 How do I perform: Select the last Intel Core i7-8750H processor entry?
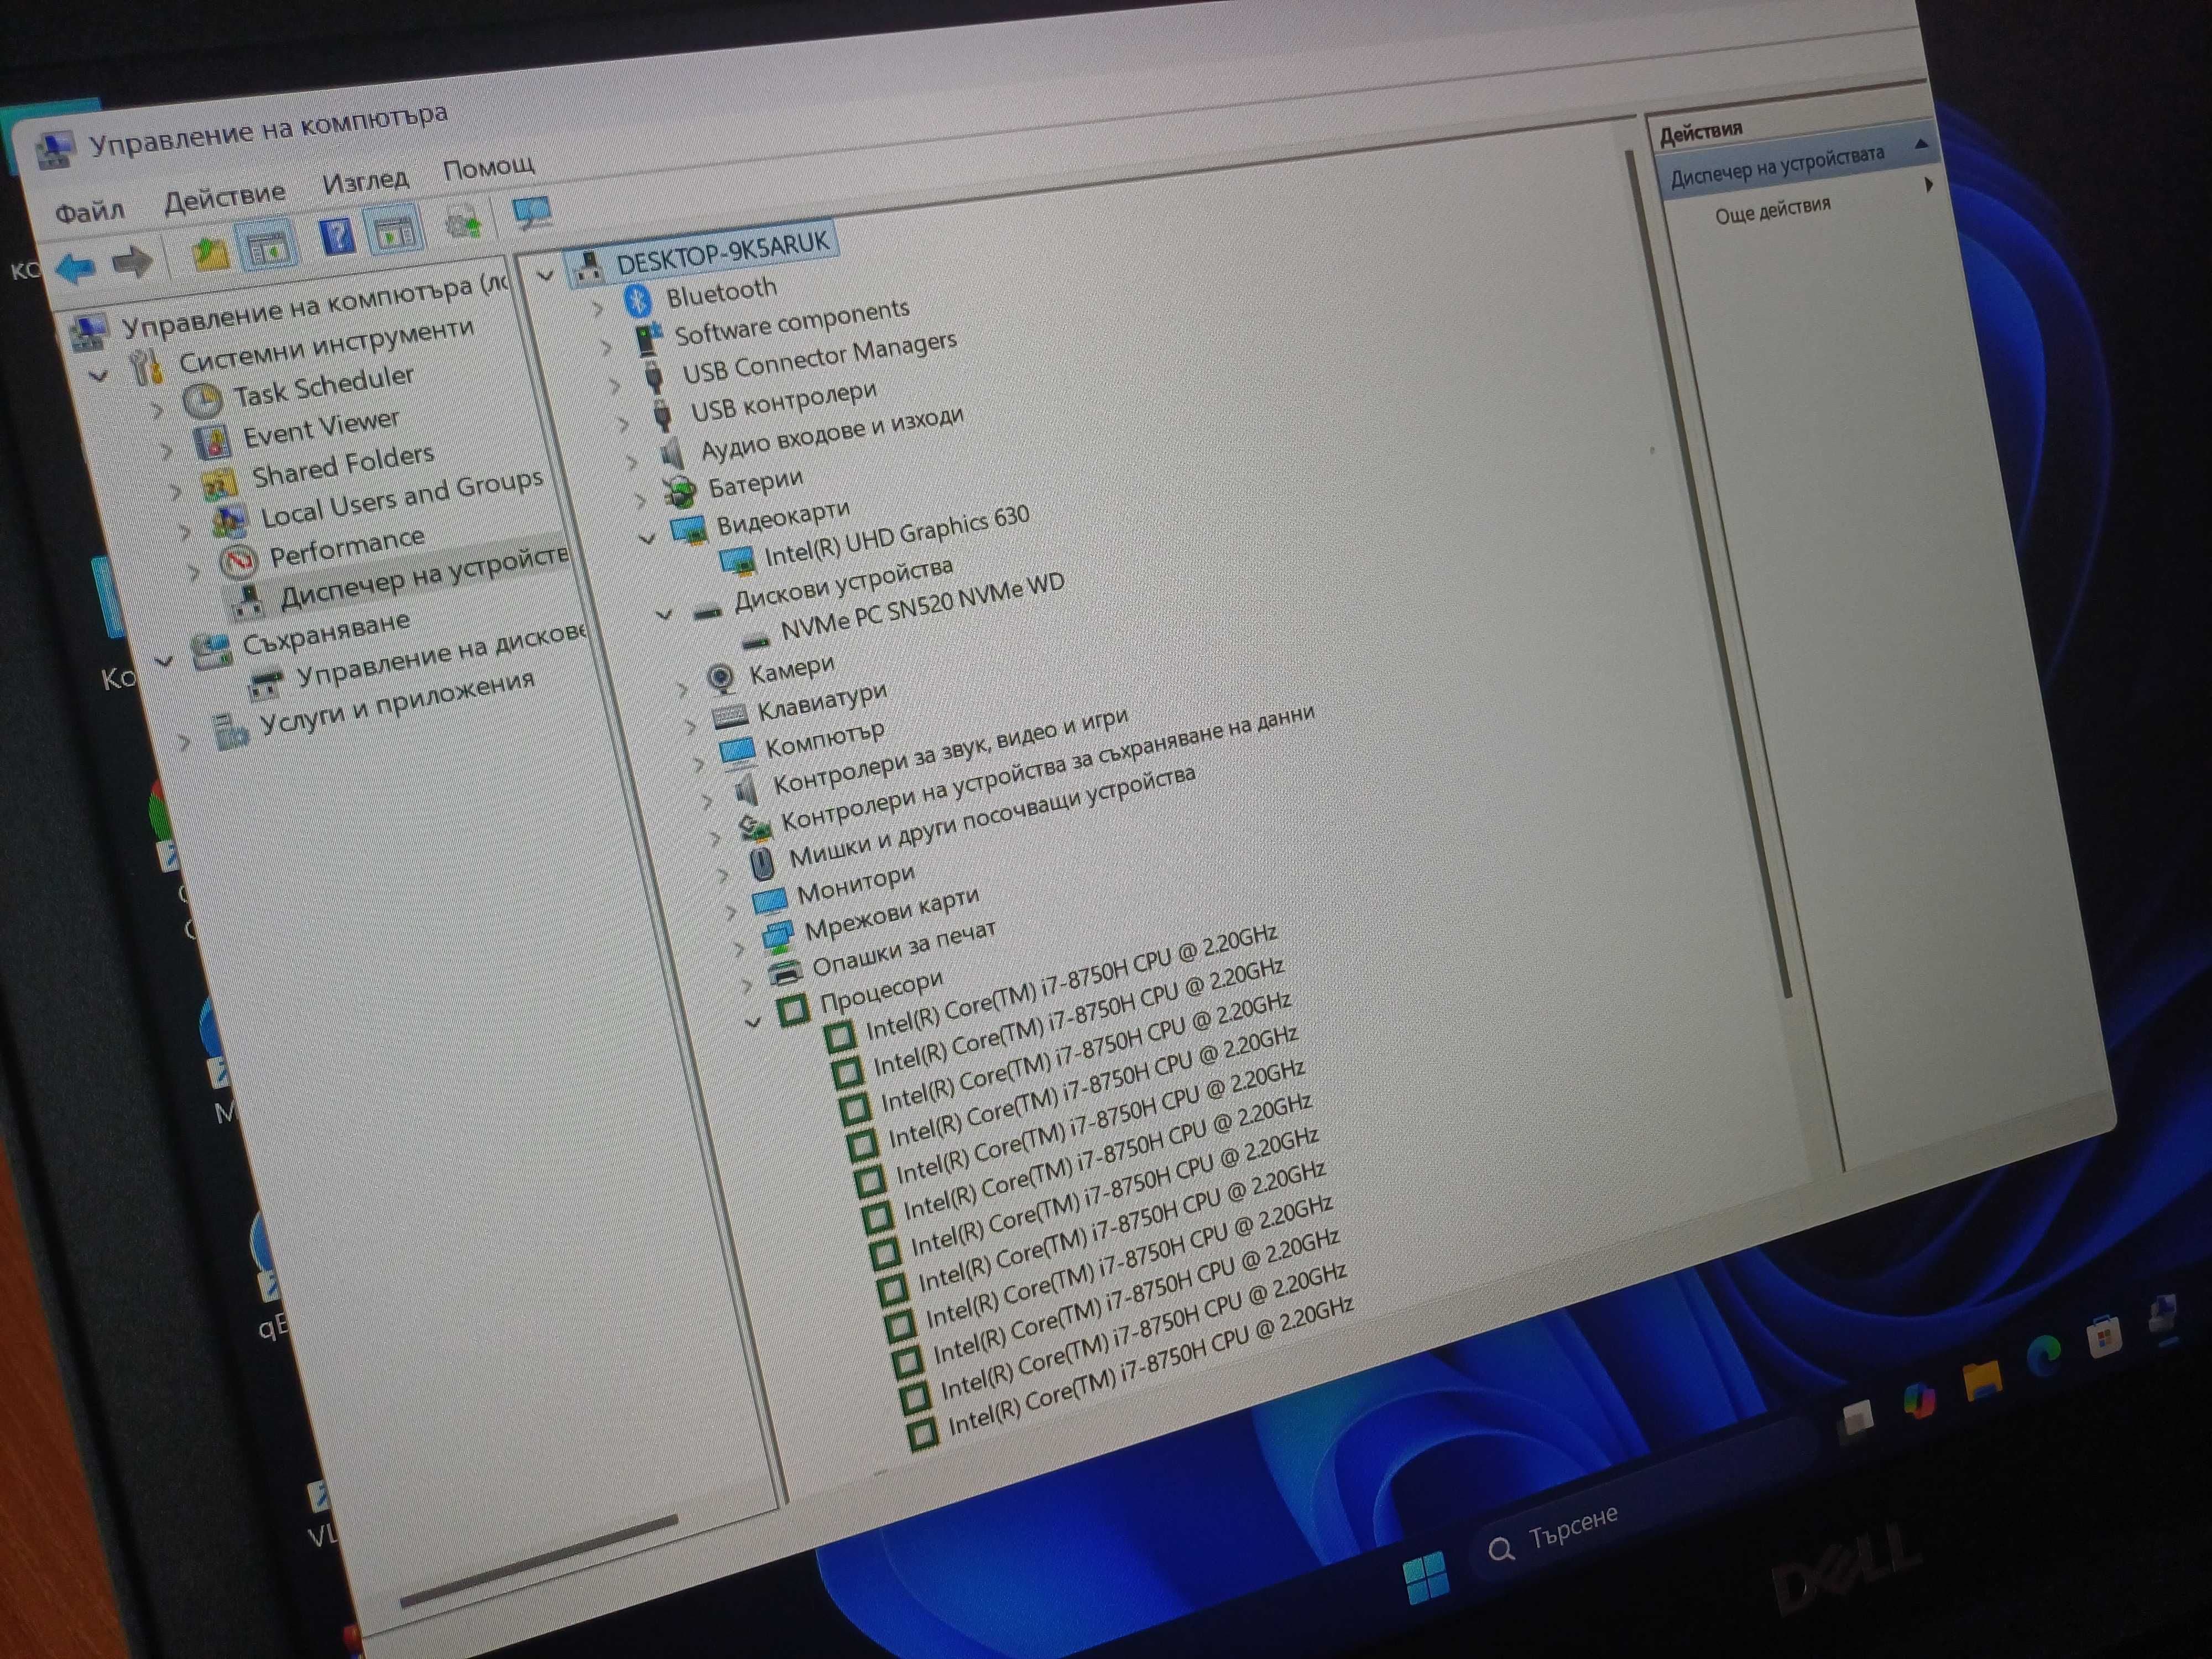[x=1150, y=1367]
